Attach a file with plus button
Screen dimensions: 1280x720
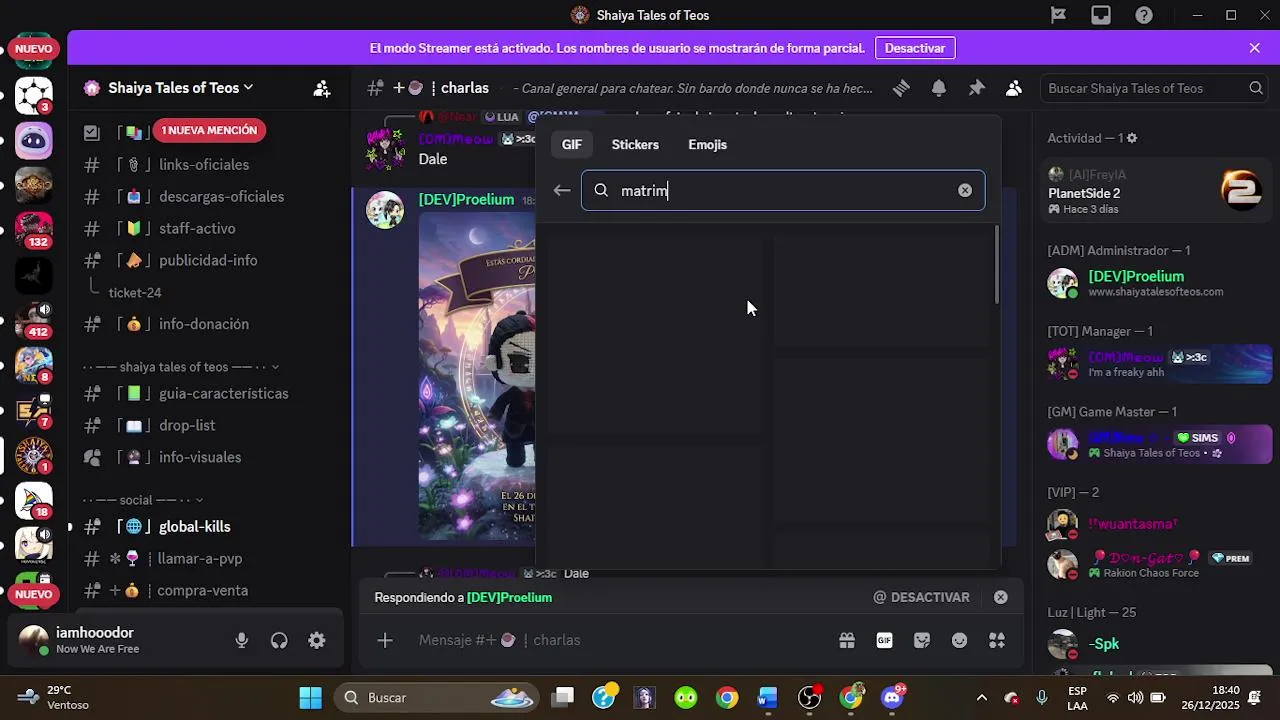(385, 640)
